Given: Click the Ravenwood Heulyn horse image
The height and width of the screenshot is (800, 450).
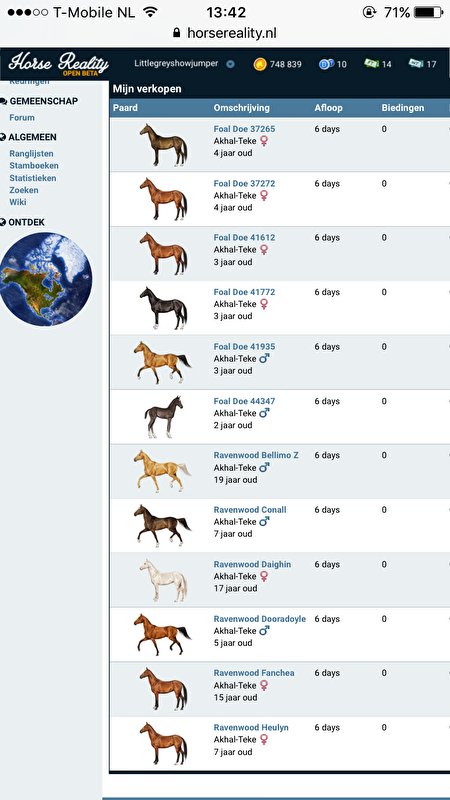Looking at the screenshot, I should [x=163, y=744].
